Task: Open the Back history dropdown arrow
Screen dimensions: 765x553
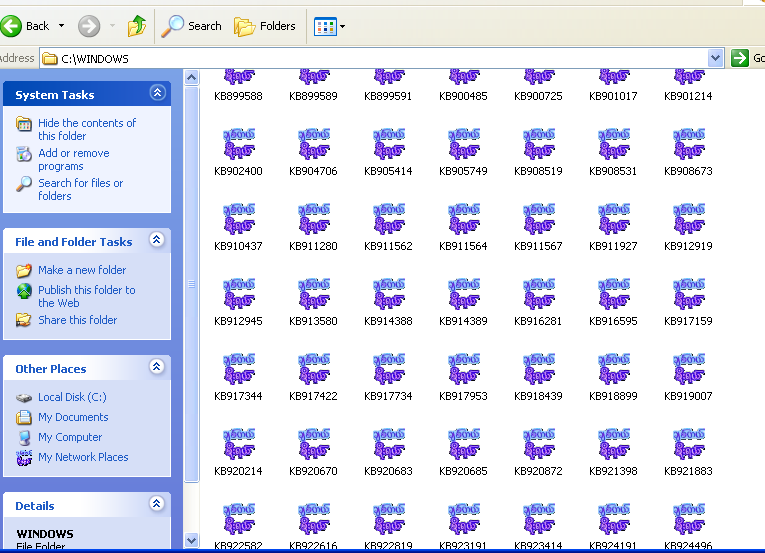Action: [61, 26]
